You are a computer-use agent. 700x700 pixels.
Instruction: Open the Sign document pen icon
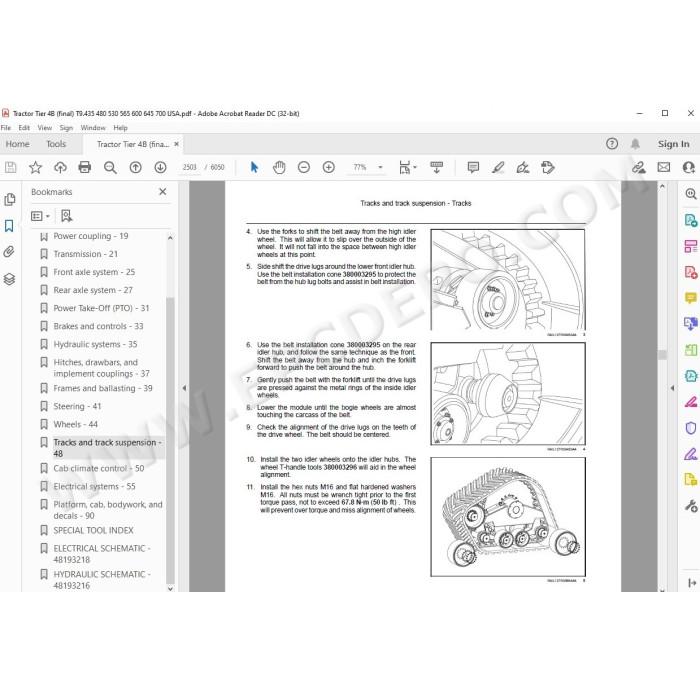pos(523,167)
